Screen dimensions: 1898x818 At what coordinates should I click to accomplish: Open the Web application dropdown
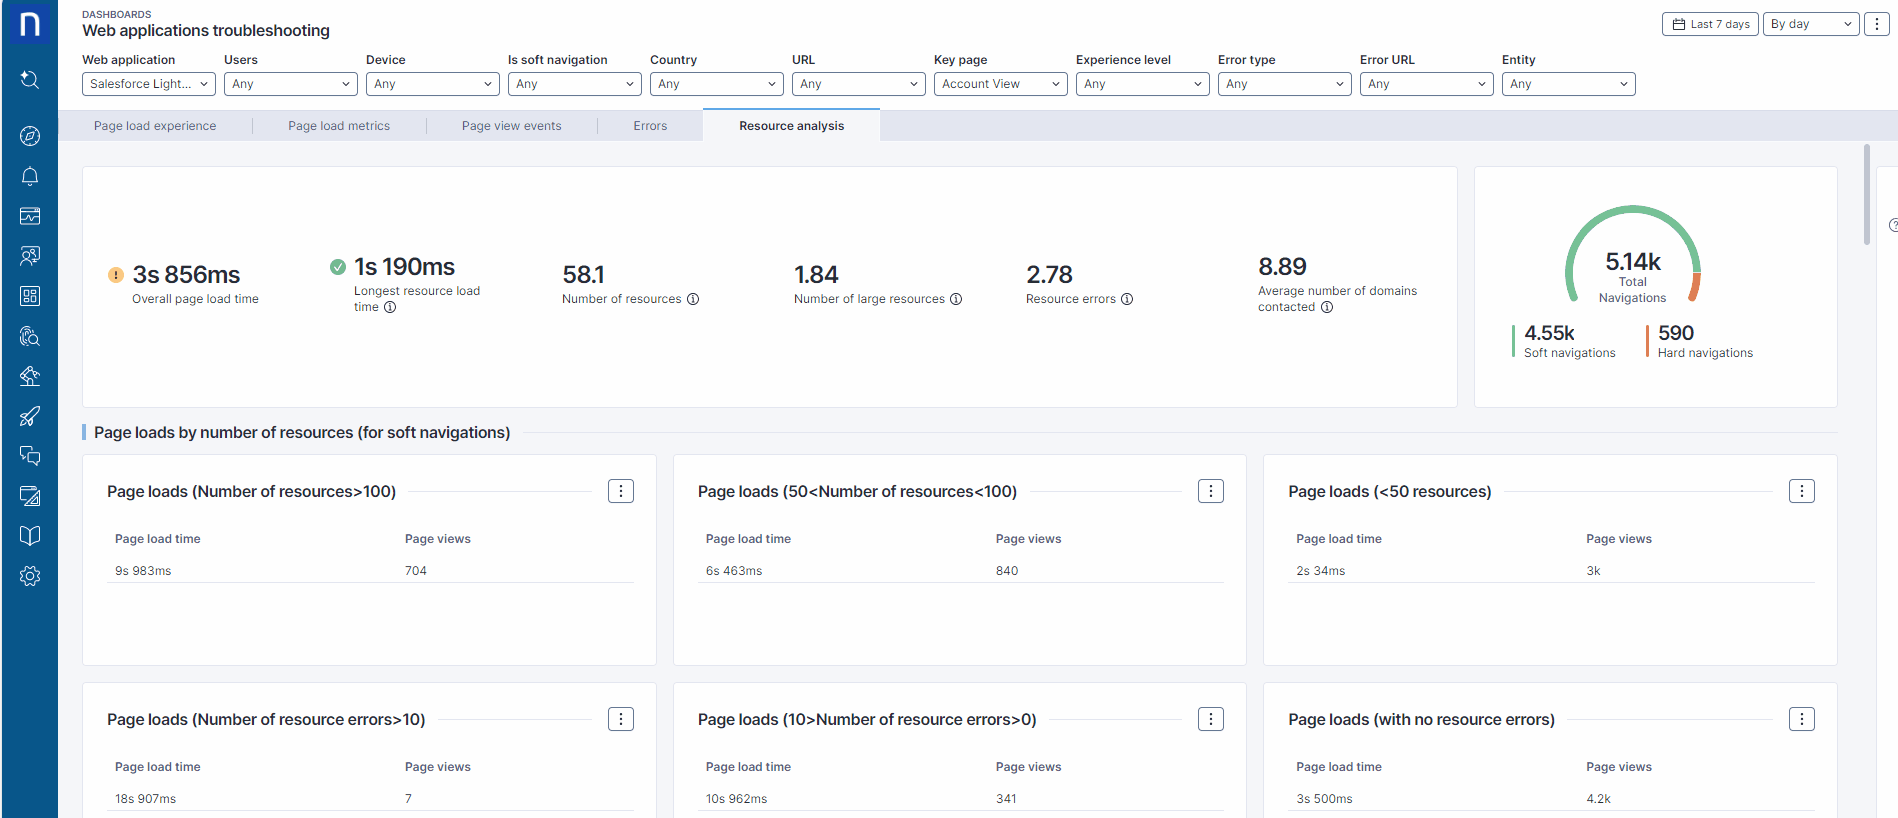click(x=149, y=84)
